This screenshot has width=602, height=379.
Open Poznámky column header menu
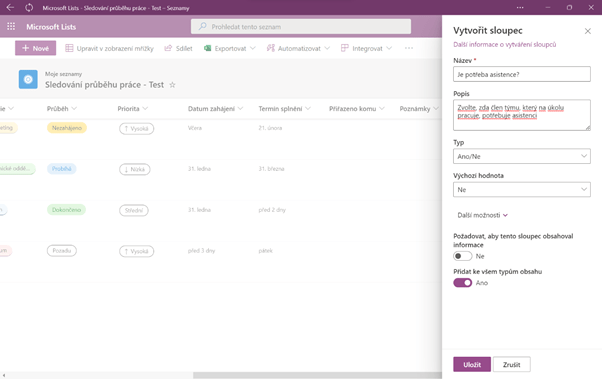[419, 109]
